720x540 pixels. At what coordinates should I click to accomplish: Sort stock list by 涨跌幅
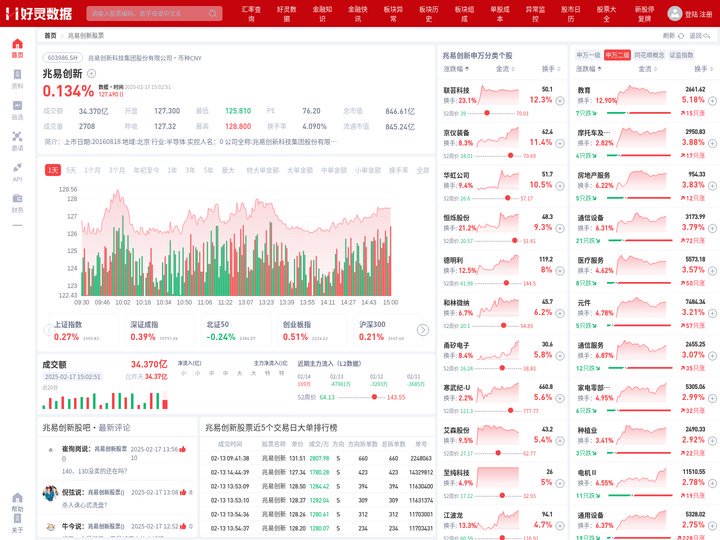(x=456, y=69)
